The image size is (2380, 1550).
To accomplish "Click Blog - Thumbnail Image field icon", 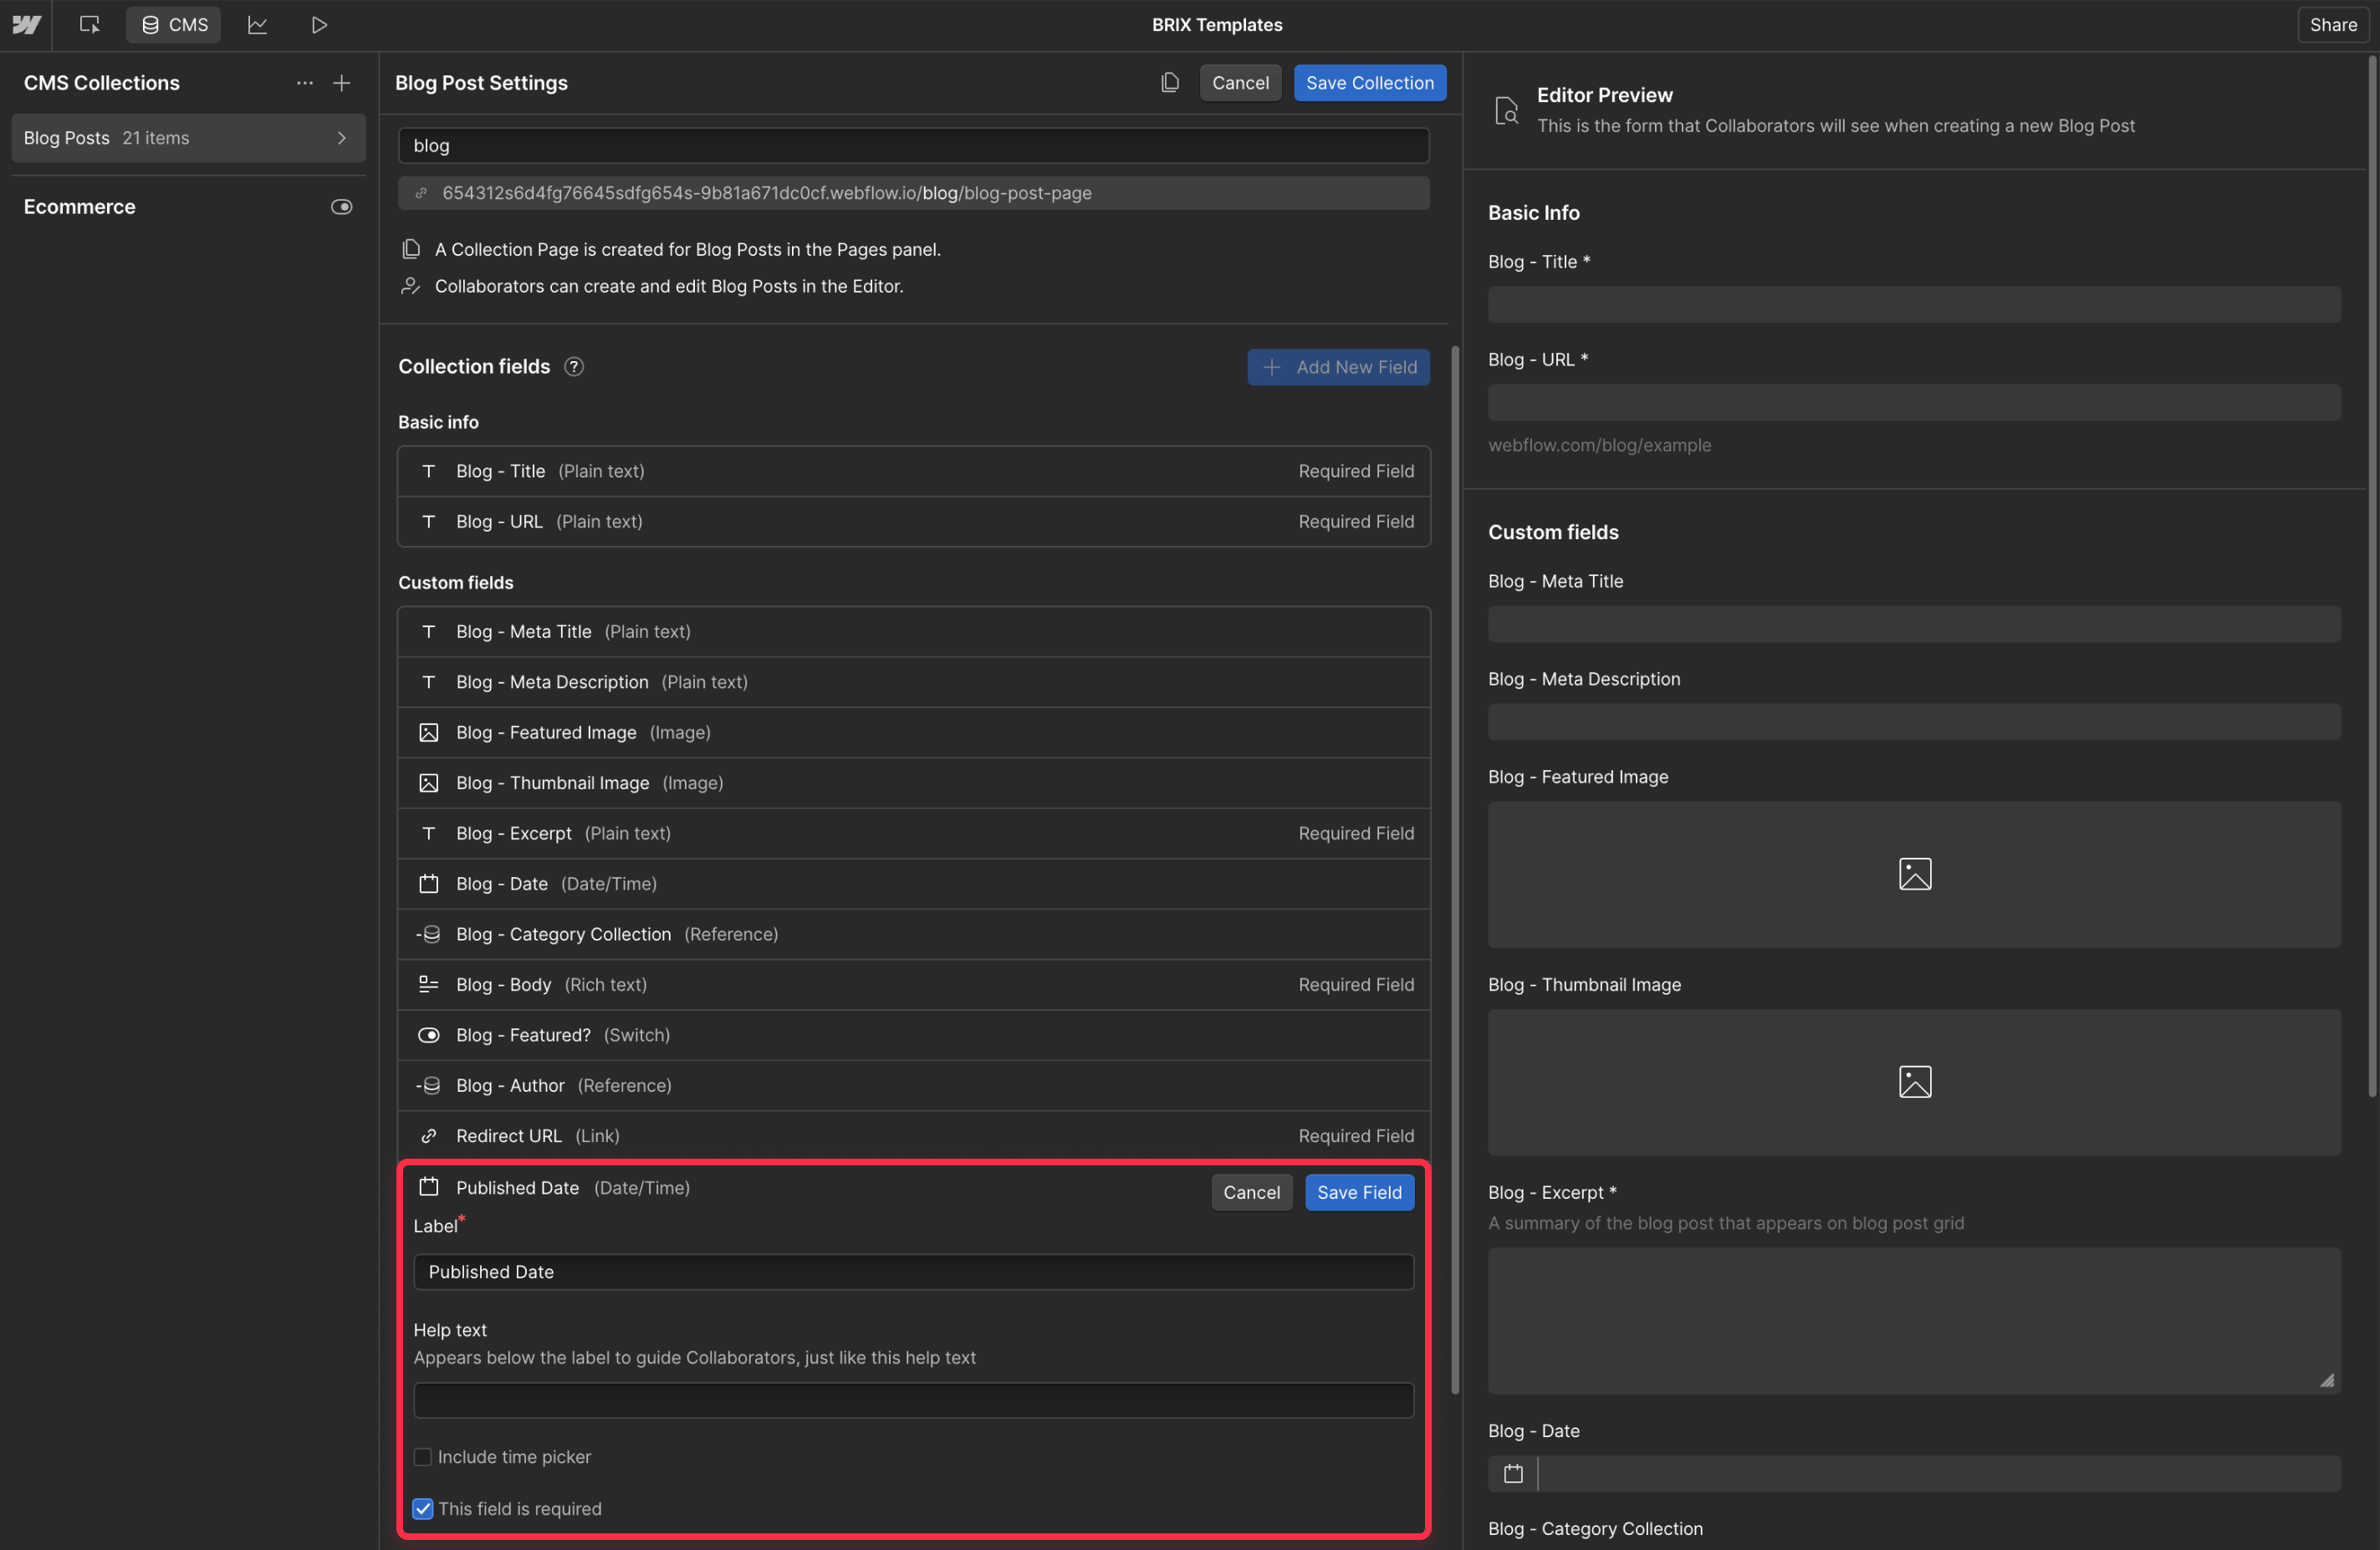I will coord(429,783).
